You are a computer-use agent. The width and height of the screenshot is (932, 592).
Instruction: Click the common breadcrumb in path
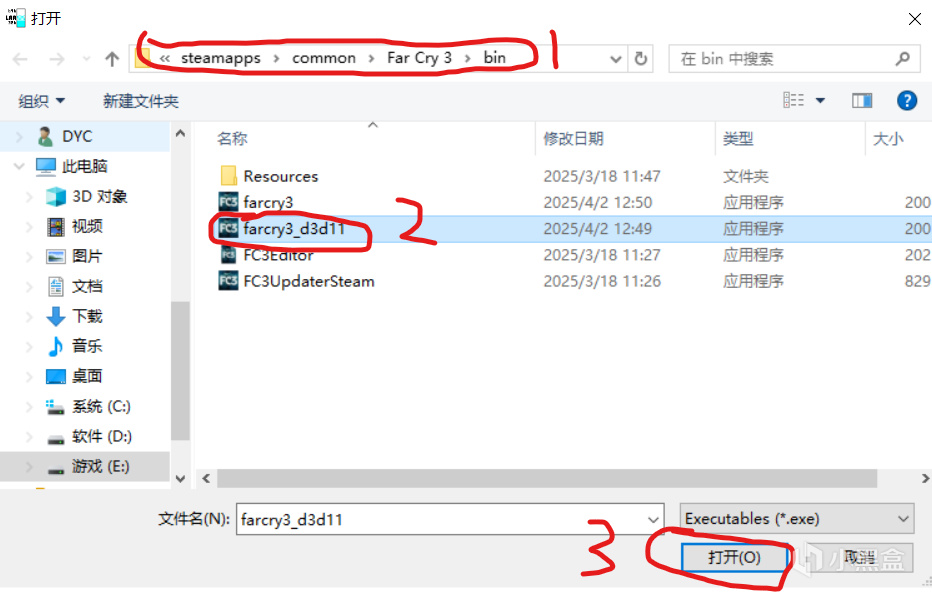324,58
